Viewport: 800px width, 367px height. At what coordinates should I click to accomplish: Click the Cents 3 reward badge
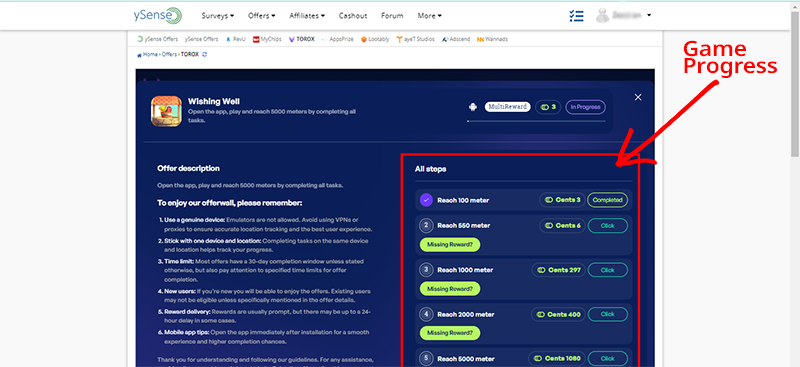coord(562,200)
